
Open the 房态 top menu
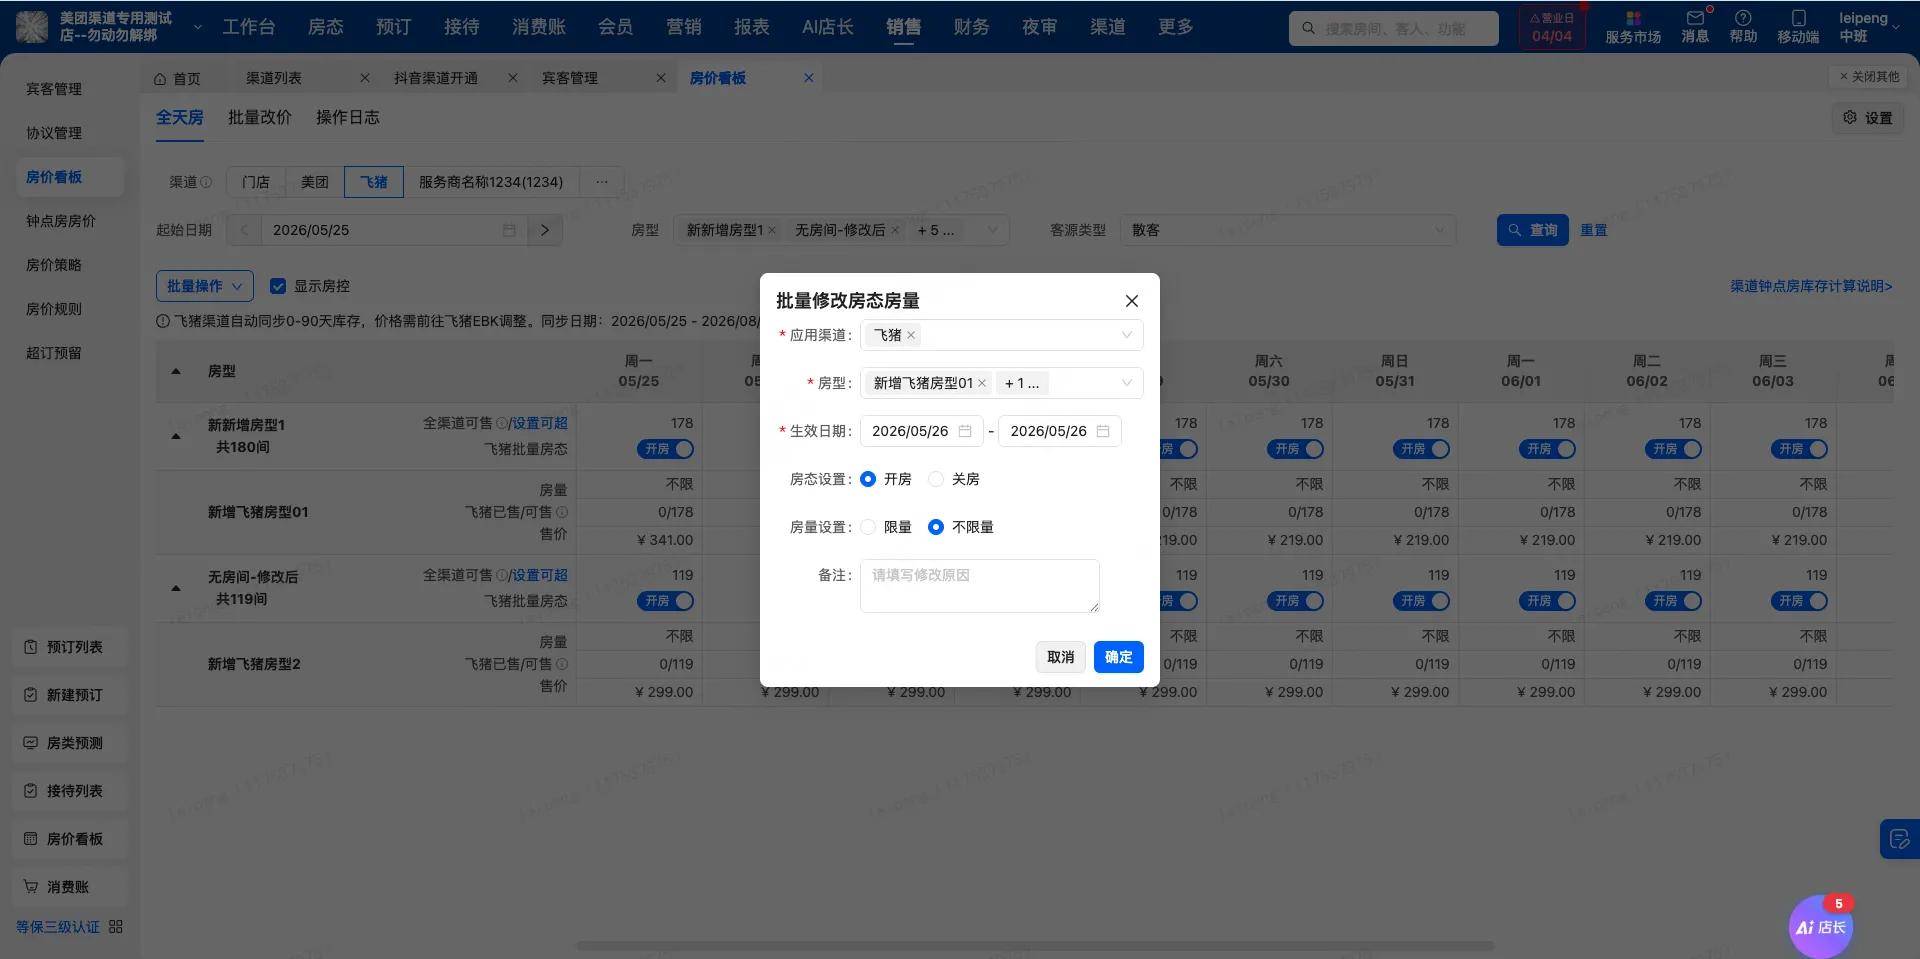pos(325,27)
